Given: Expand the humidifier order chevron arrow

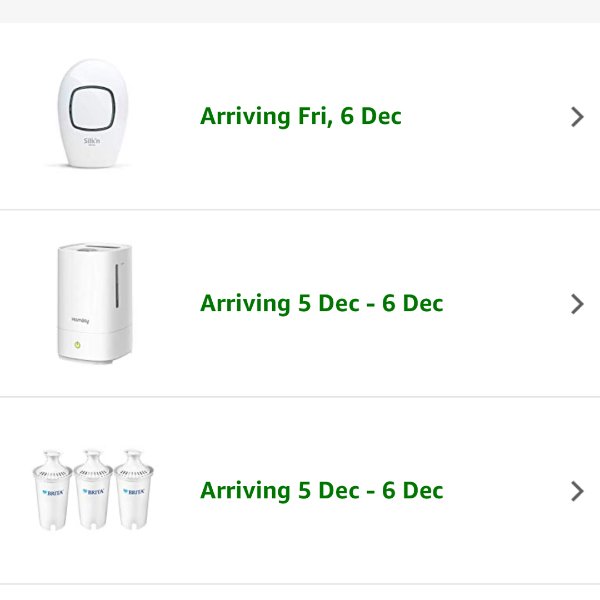Looking at the screenshot, I should click(577, 304).
